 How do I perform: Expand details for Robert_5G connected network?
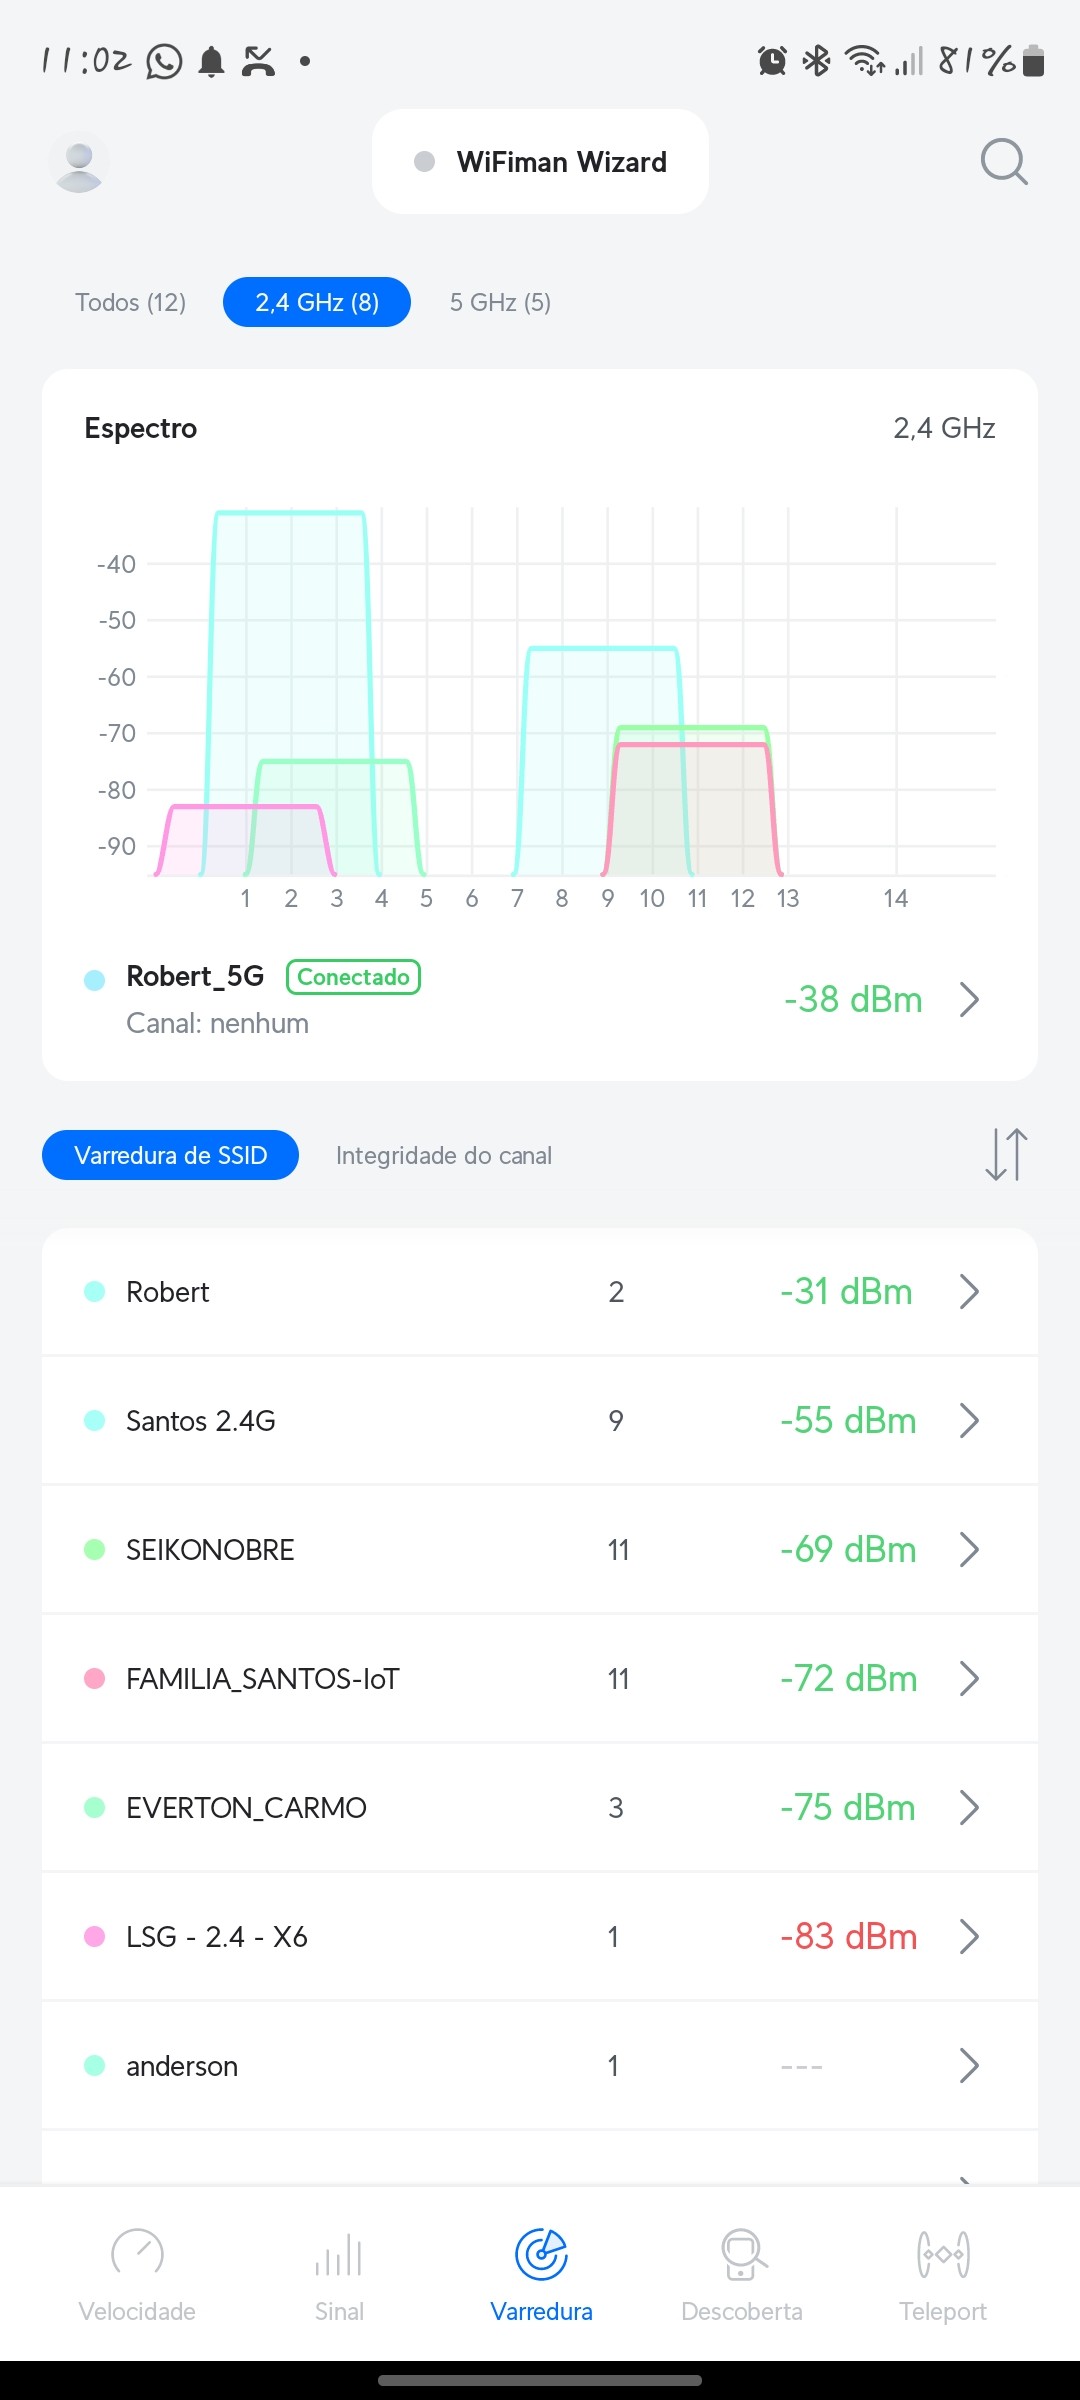coord(968,999)
